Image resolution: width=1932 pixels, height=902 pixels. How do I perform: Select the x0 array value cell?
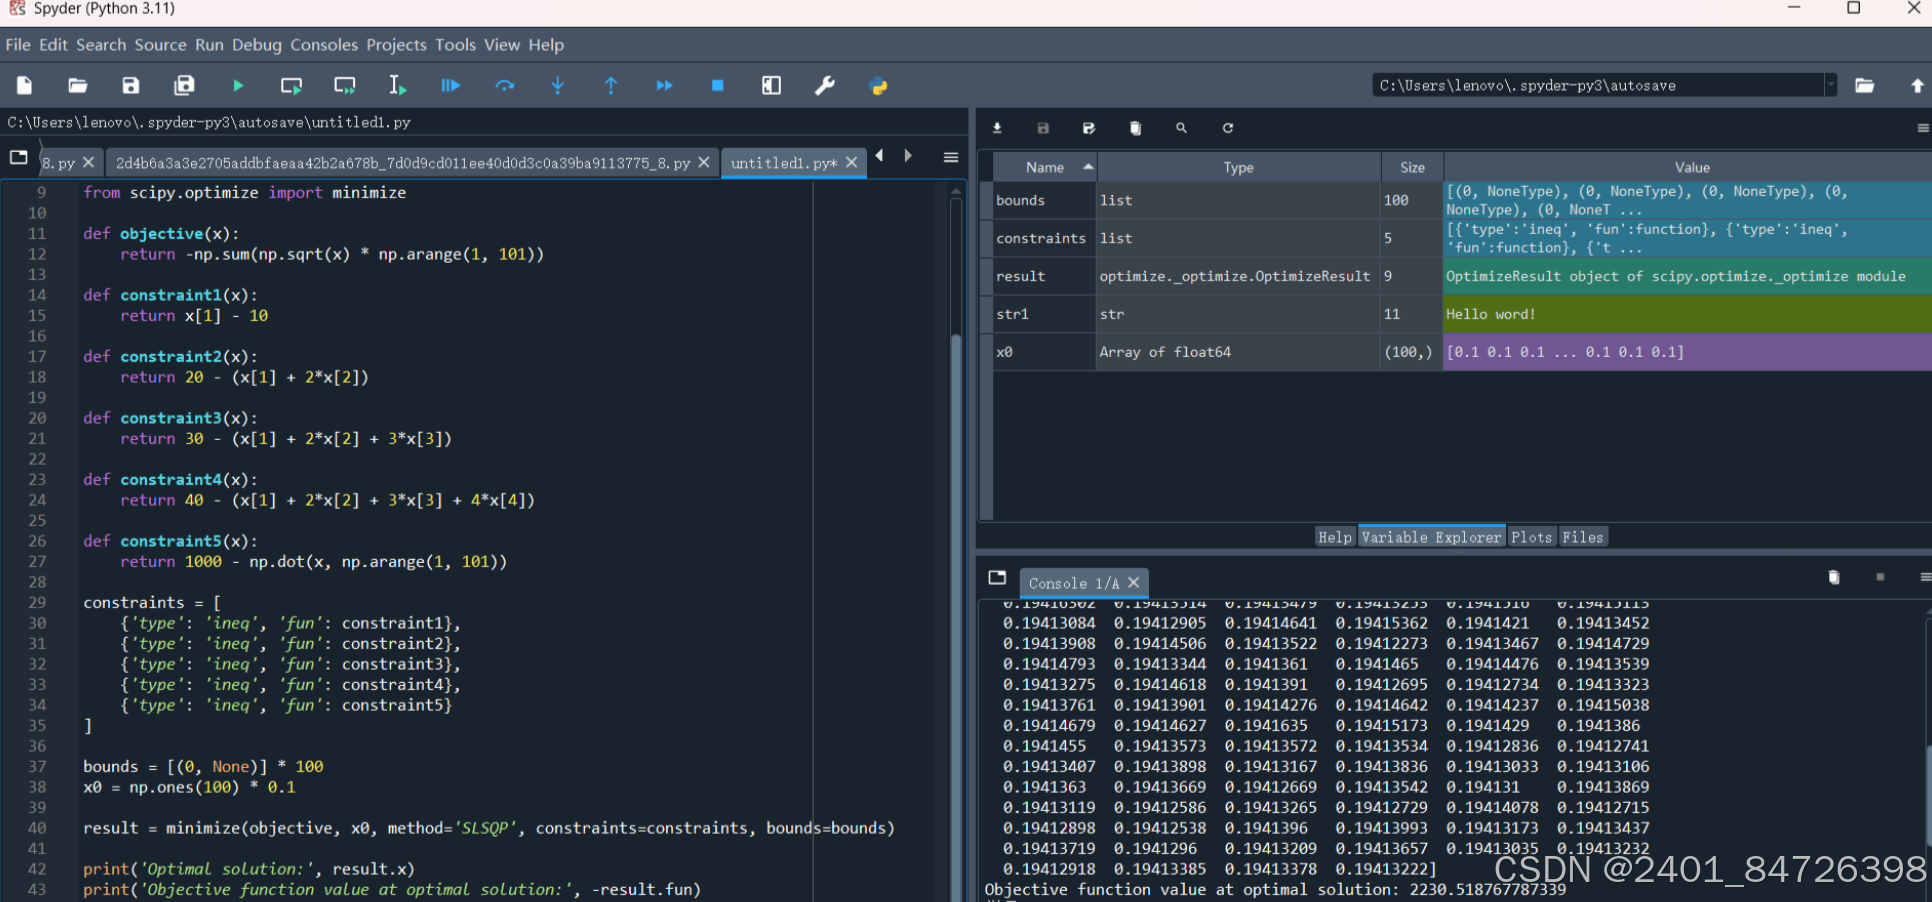coord(1687,352)
